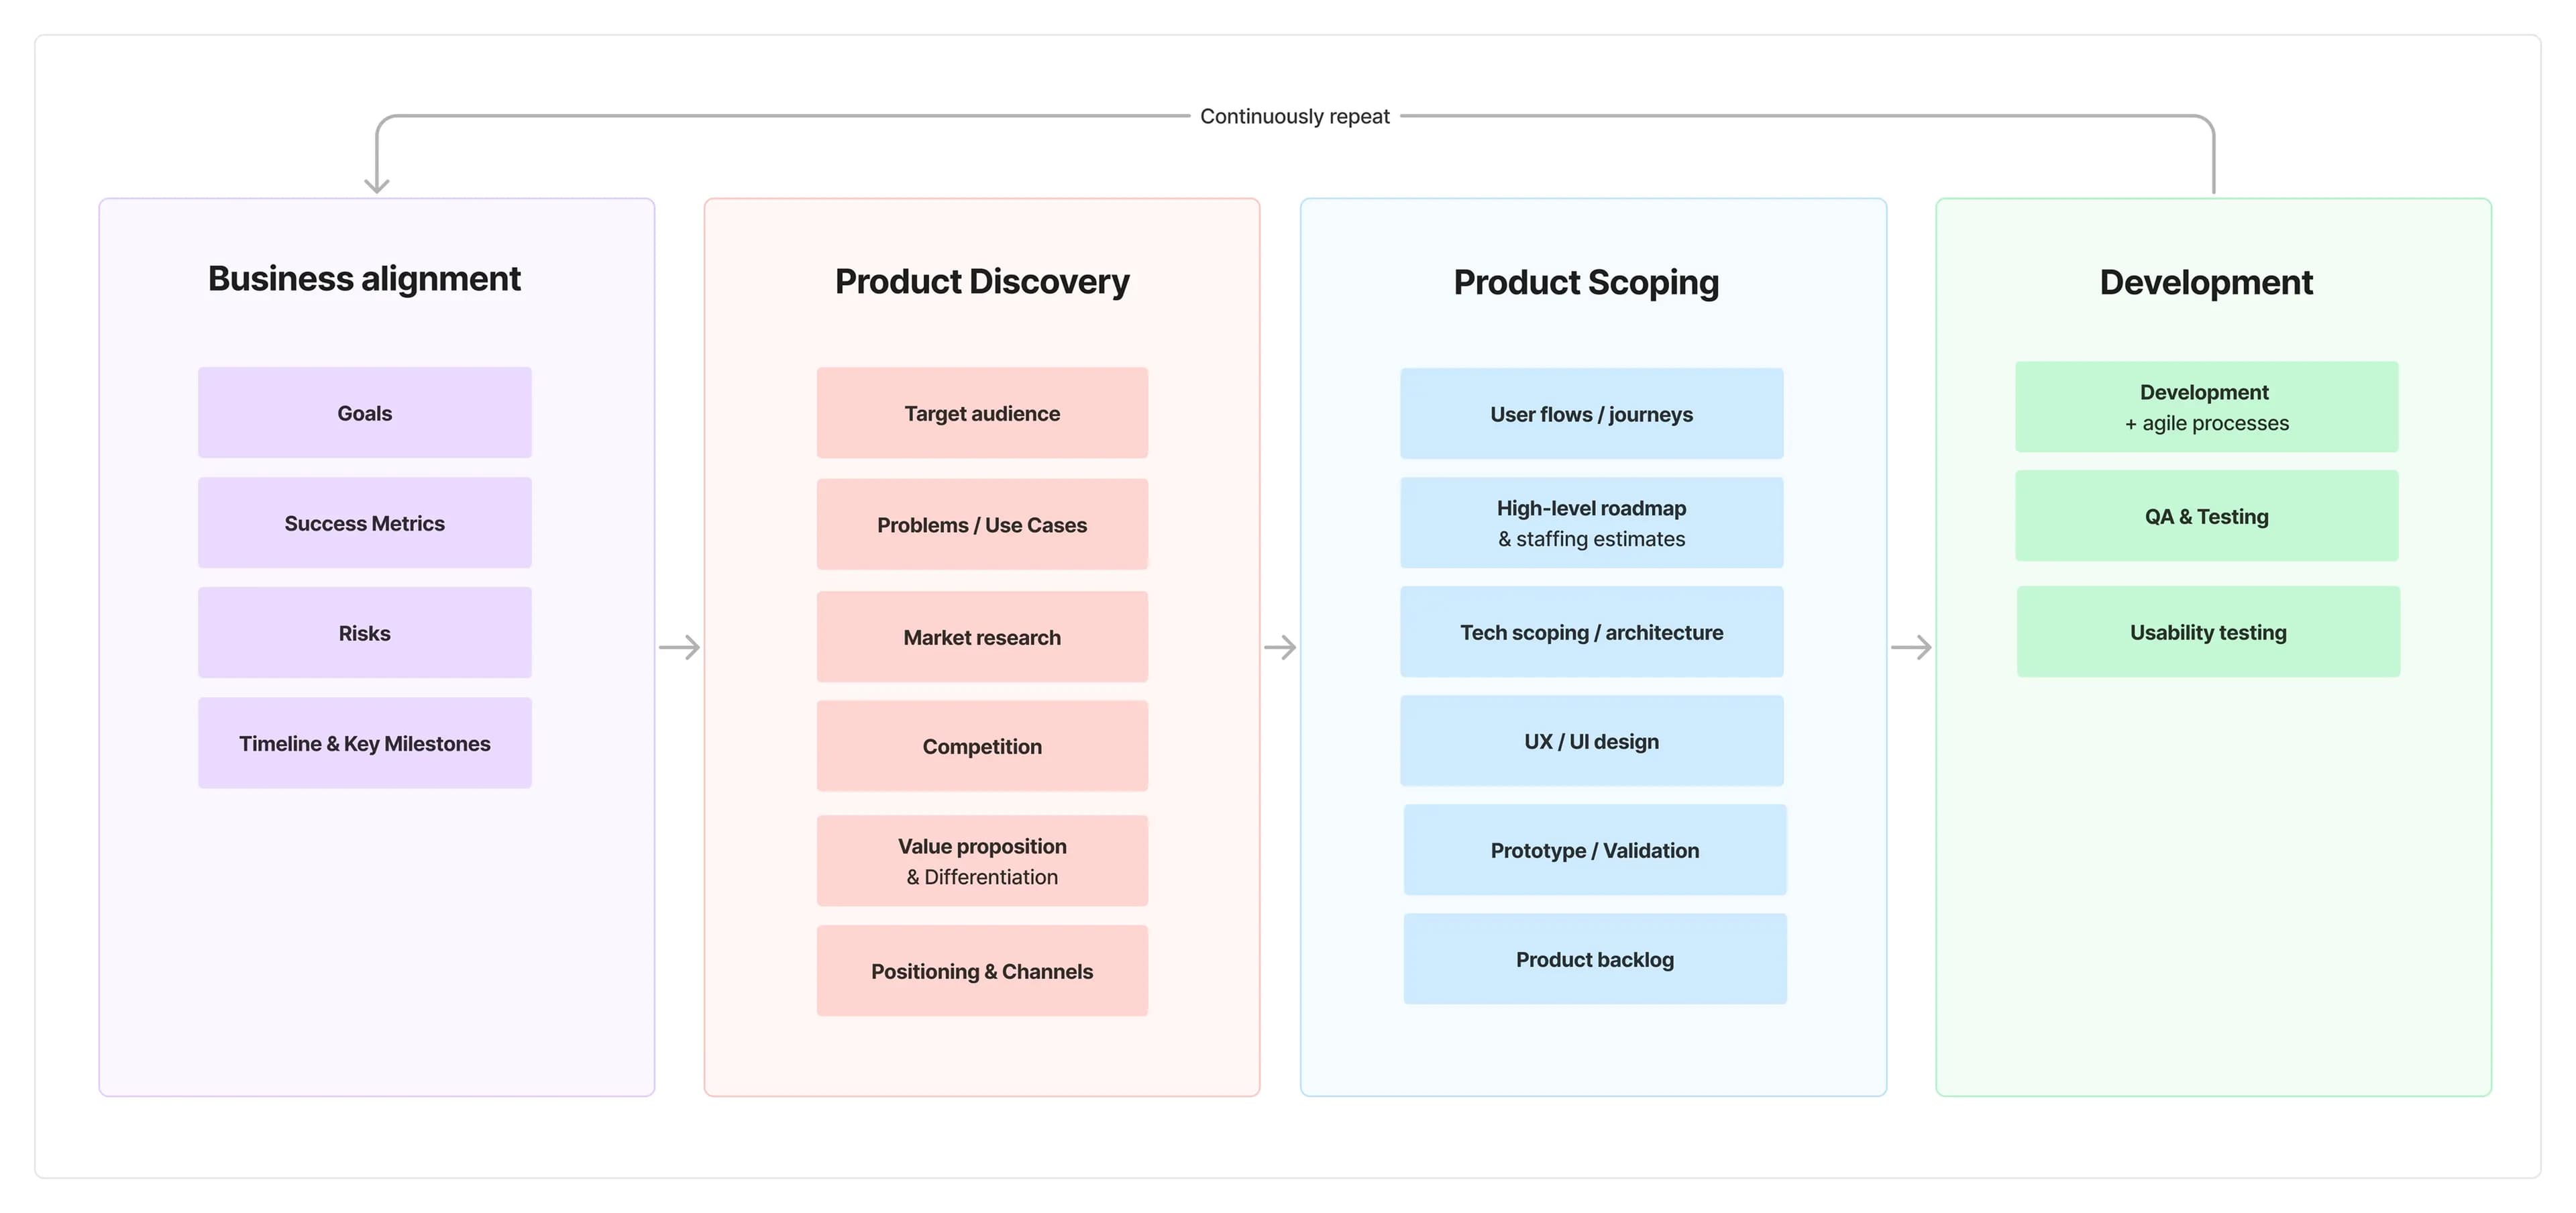This screenshot has width=2576, height=1213.
Task: Click the arrow between Product Discovery and Product Scoping
Action: tap(1281, 648)
